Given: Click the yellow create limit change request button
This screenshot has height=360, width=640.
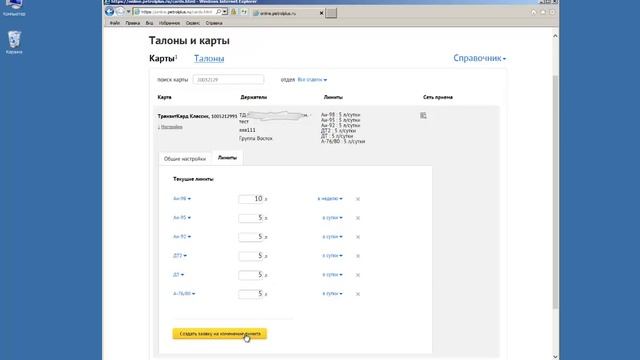Looking at the screenshot, I should point(220,334).
